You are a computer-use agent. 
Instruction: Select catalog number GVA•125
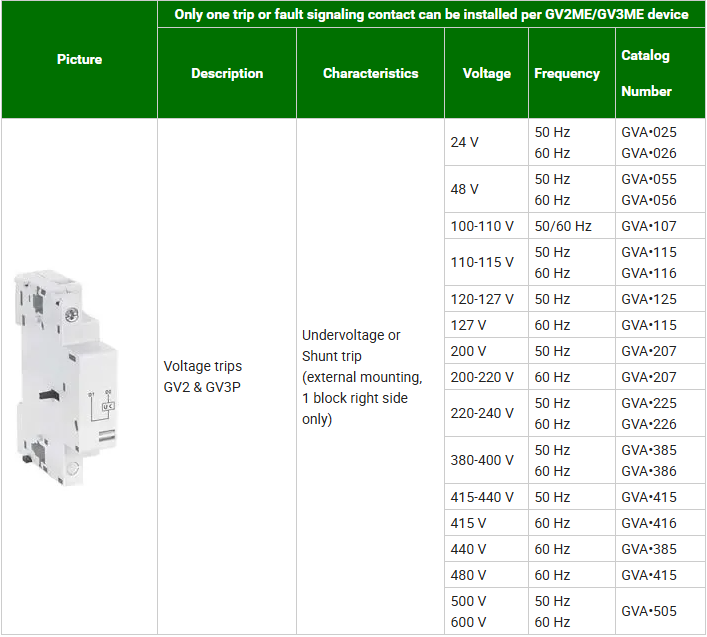648,299
